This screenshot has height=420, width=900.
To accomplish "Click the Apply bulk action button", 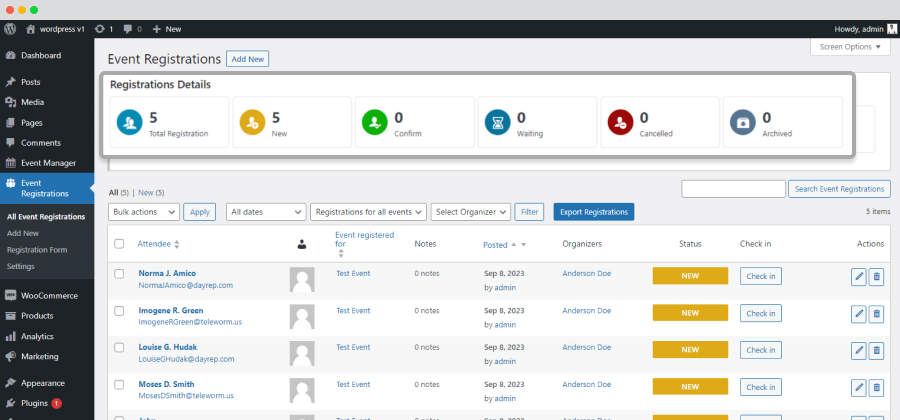I will [x=200, y=212].
